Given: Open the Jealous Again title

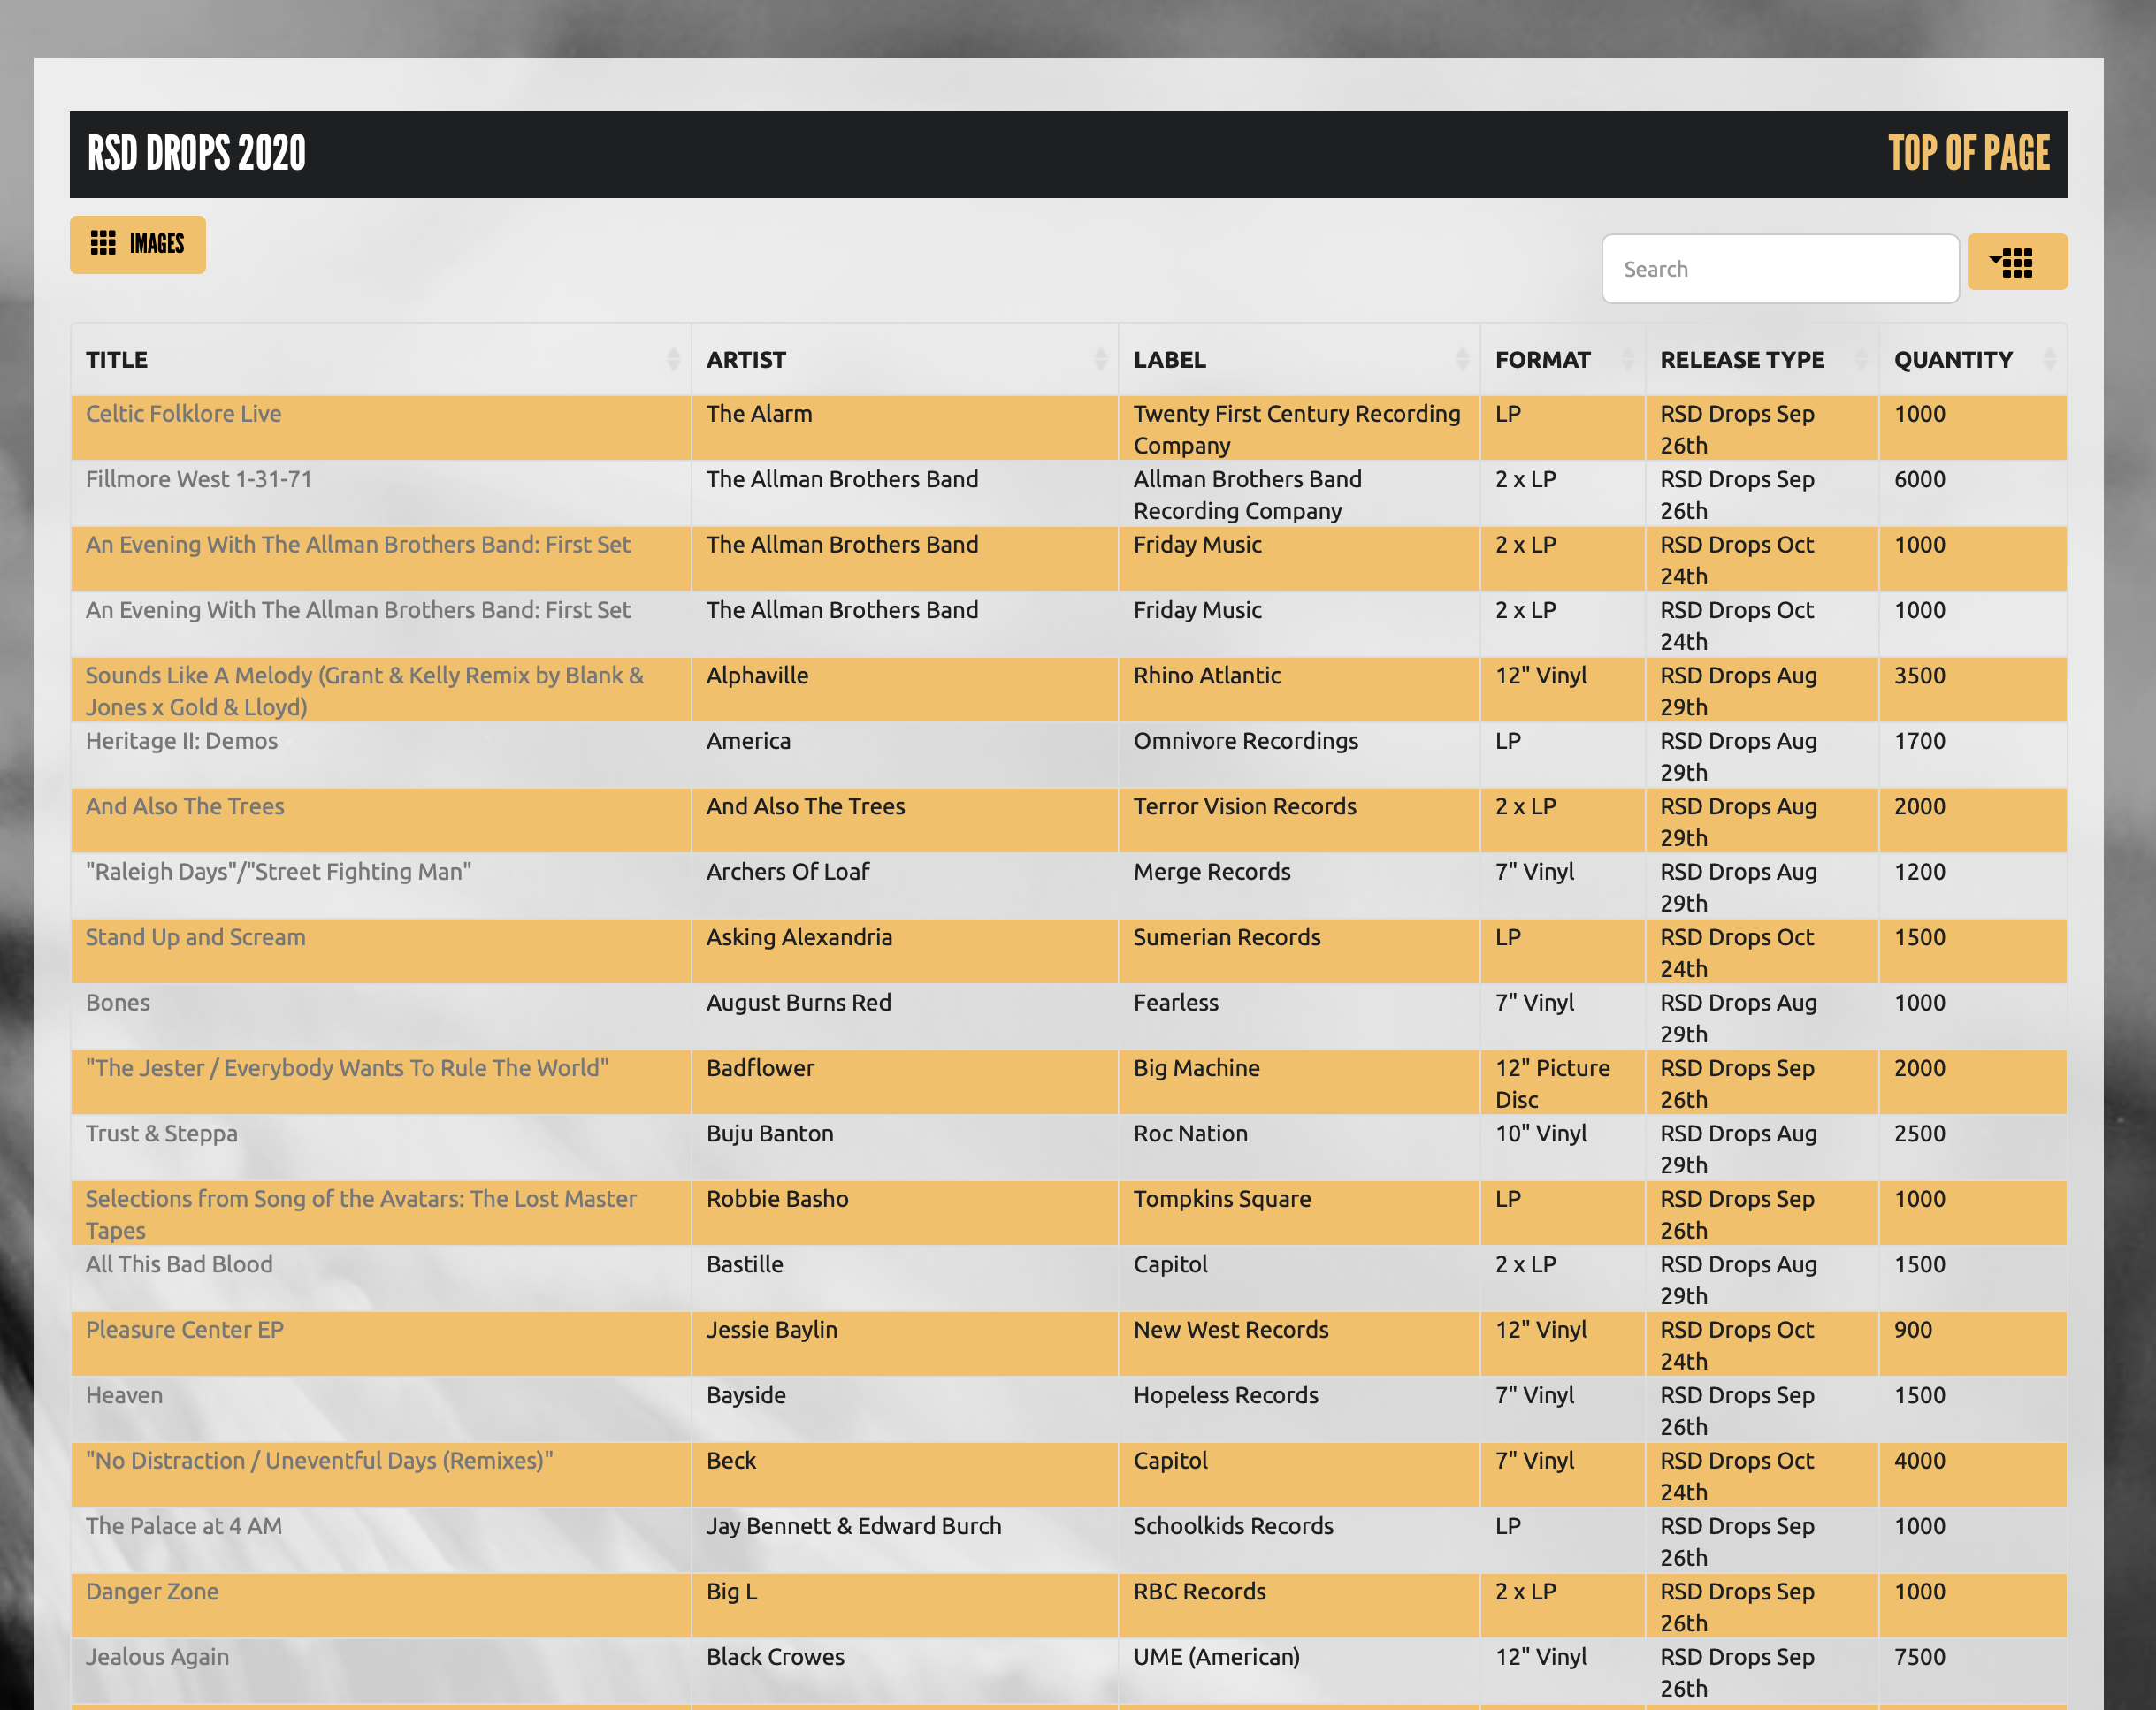Looking at the screenshot, I should [x=157, y=1657].
